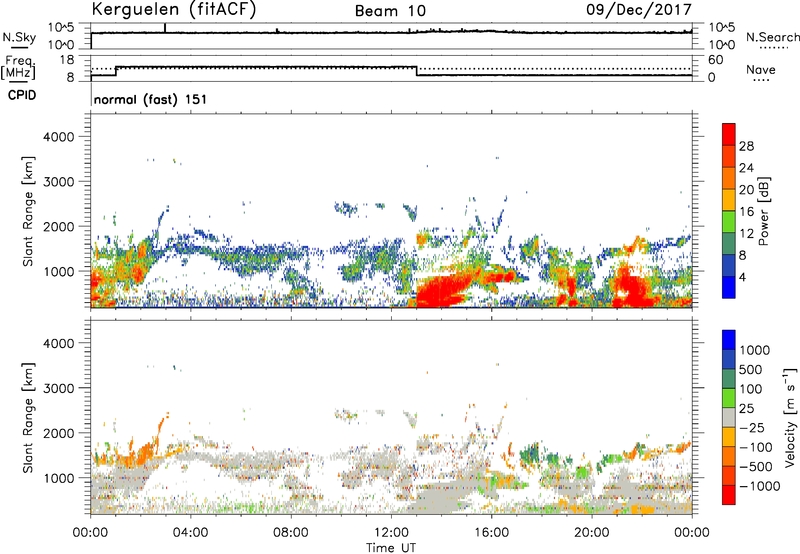Image resolution: width=800 pixels, height=554 pixels.
Task: Click the 'CPID' label
Action: pos(22,95)
